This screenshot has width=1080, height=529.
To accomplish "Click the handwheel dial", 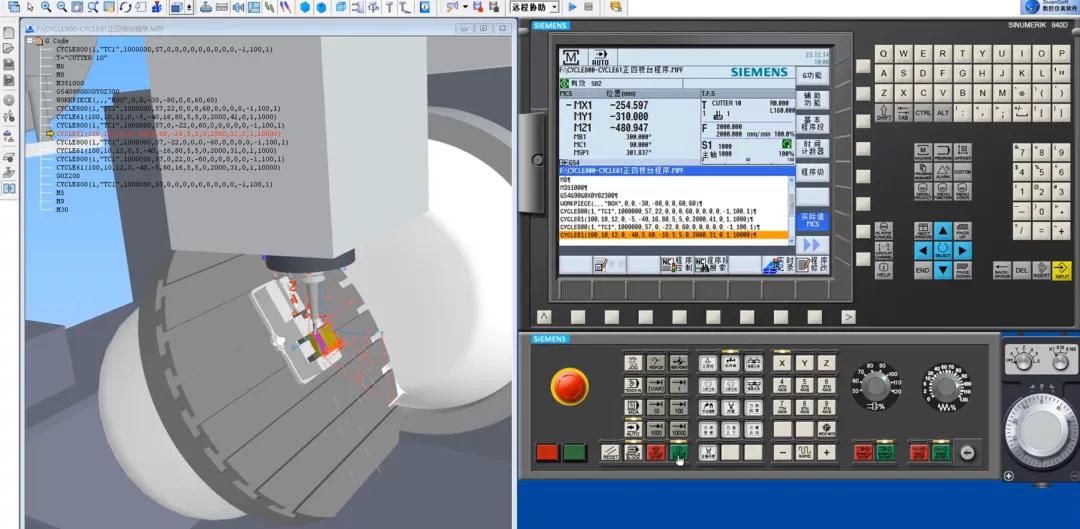I will [1041, 432].
